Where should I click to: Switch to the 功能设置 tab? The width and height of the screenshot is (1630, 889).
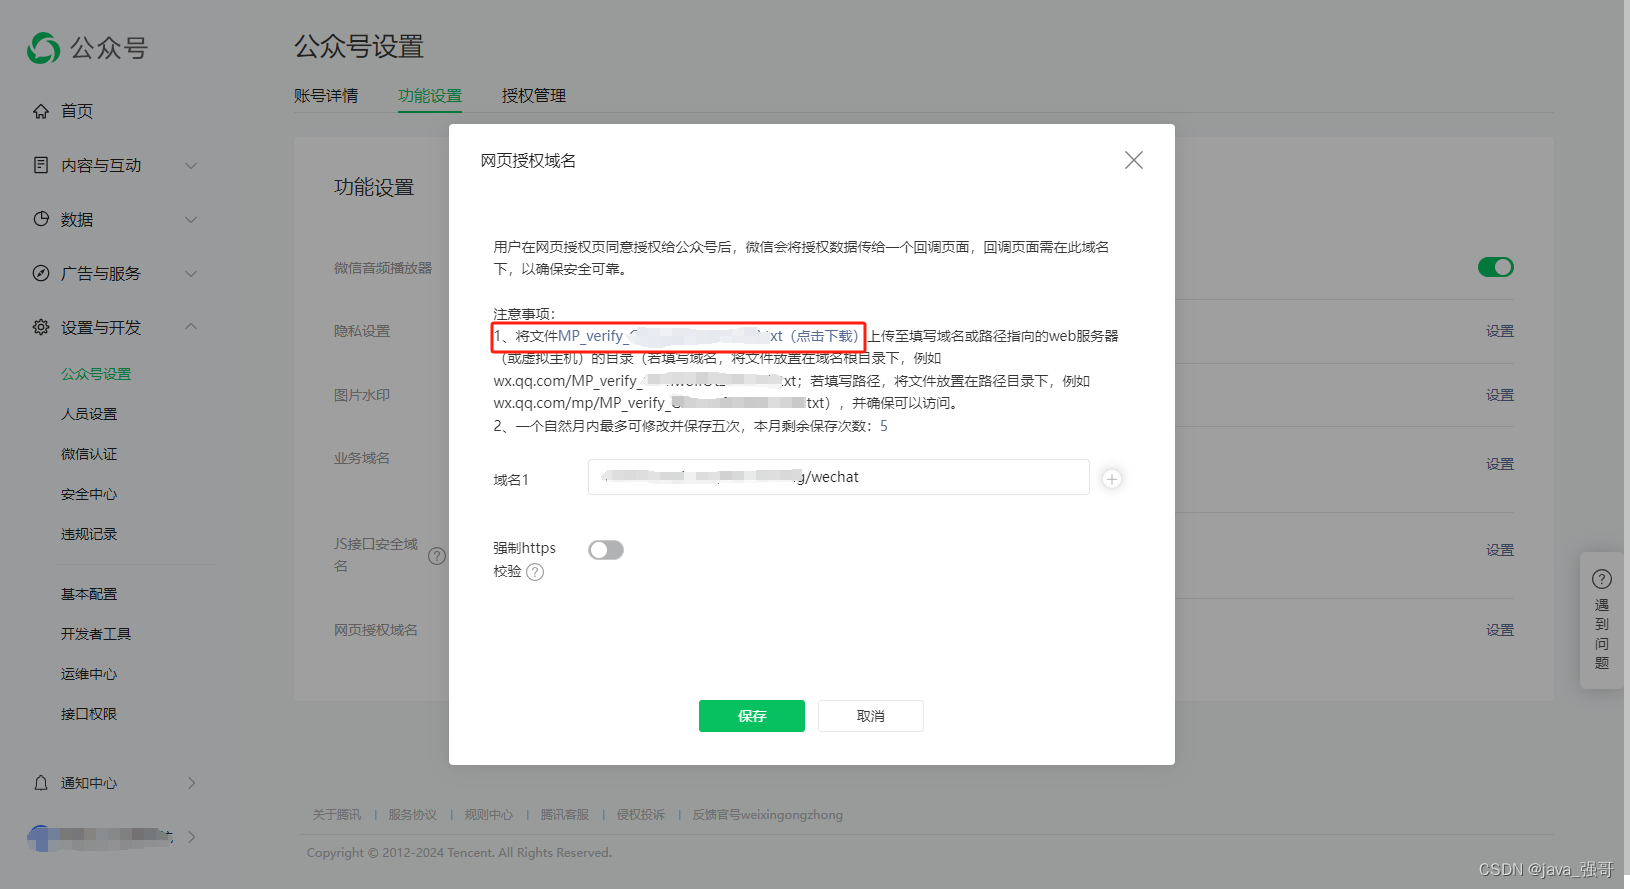click(x=430, y=96)
